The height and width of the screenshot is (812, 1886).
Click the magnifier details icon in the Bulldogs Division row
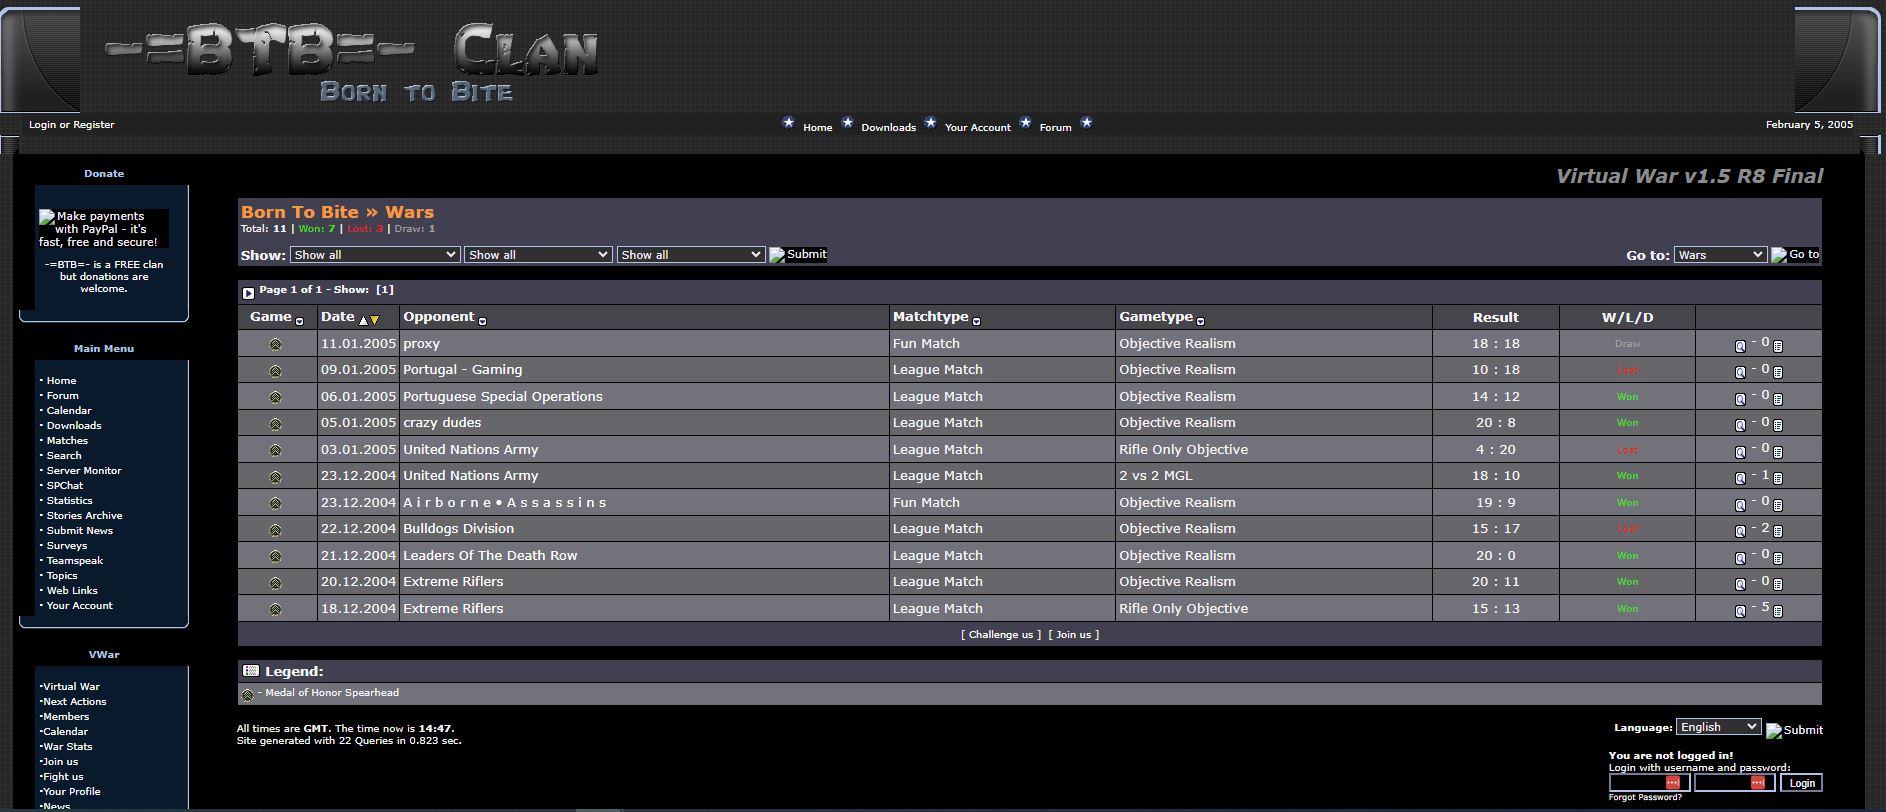click(x=1740, y=531)
